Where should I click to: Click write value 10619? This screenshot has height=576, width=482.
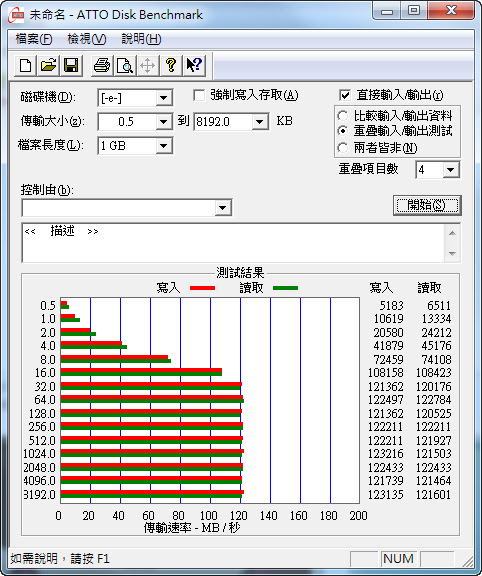pos(389,319)
